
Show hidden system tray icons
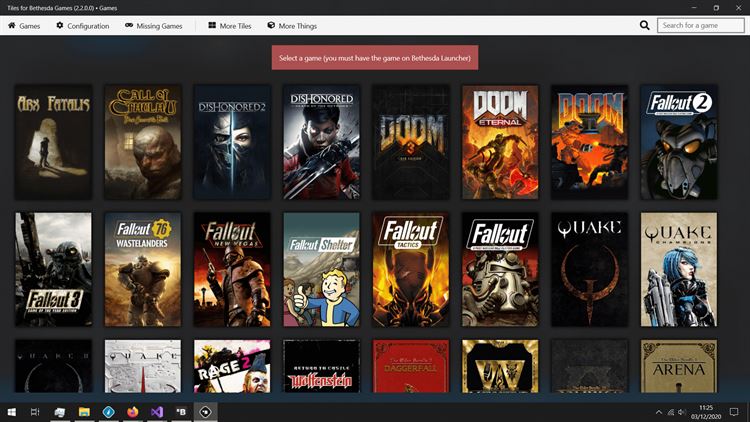[659, 412]
